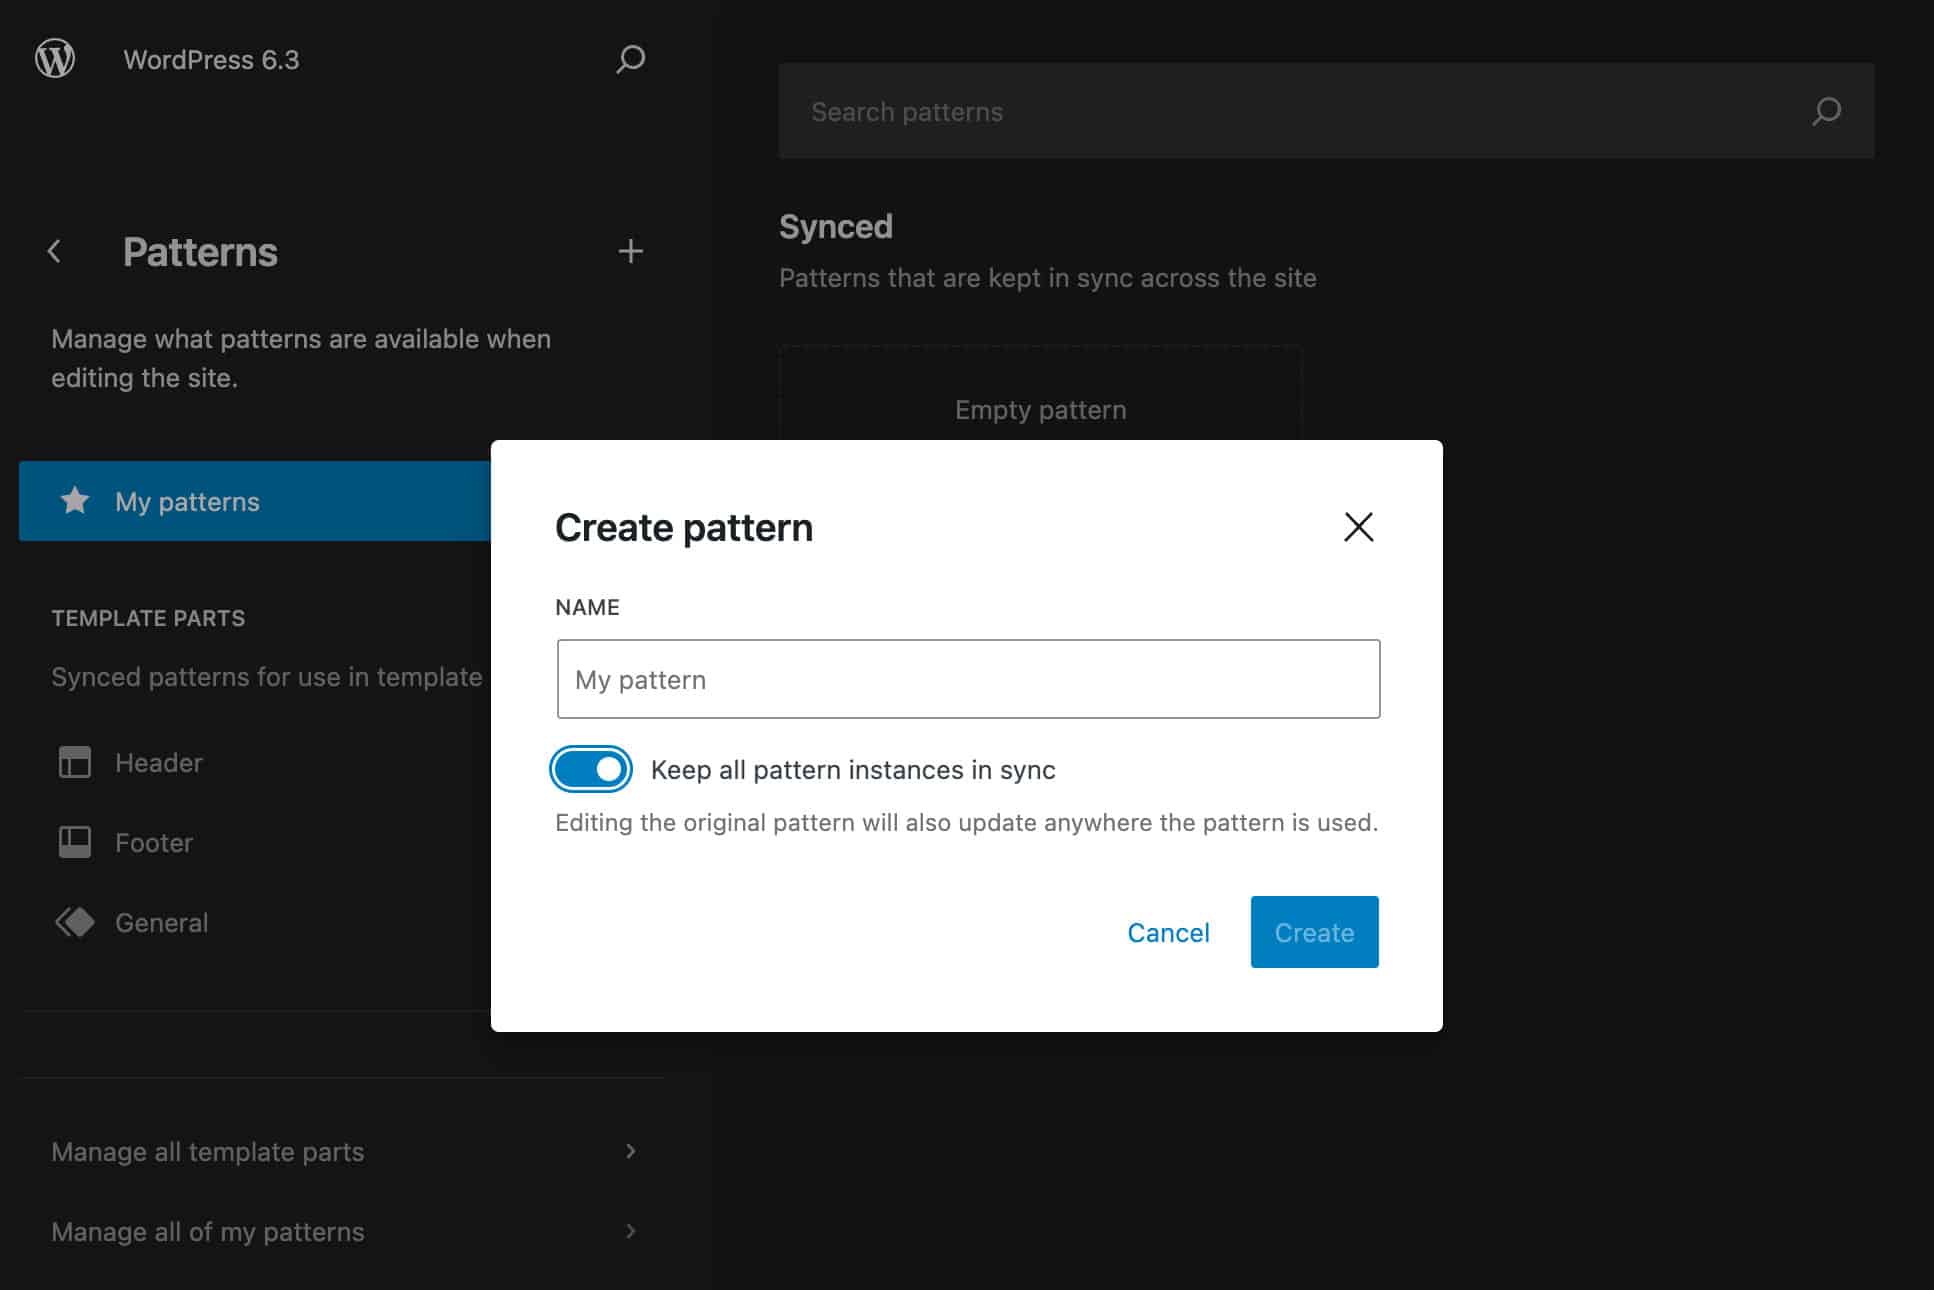Choose Footer from template parts list
Image resolution: width=1934 pixels, height=1290 pixels.
pyautogui.click(x=153, y=842)
